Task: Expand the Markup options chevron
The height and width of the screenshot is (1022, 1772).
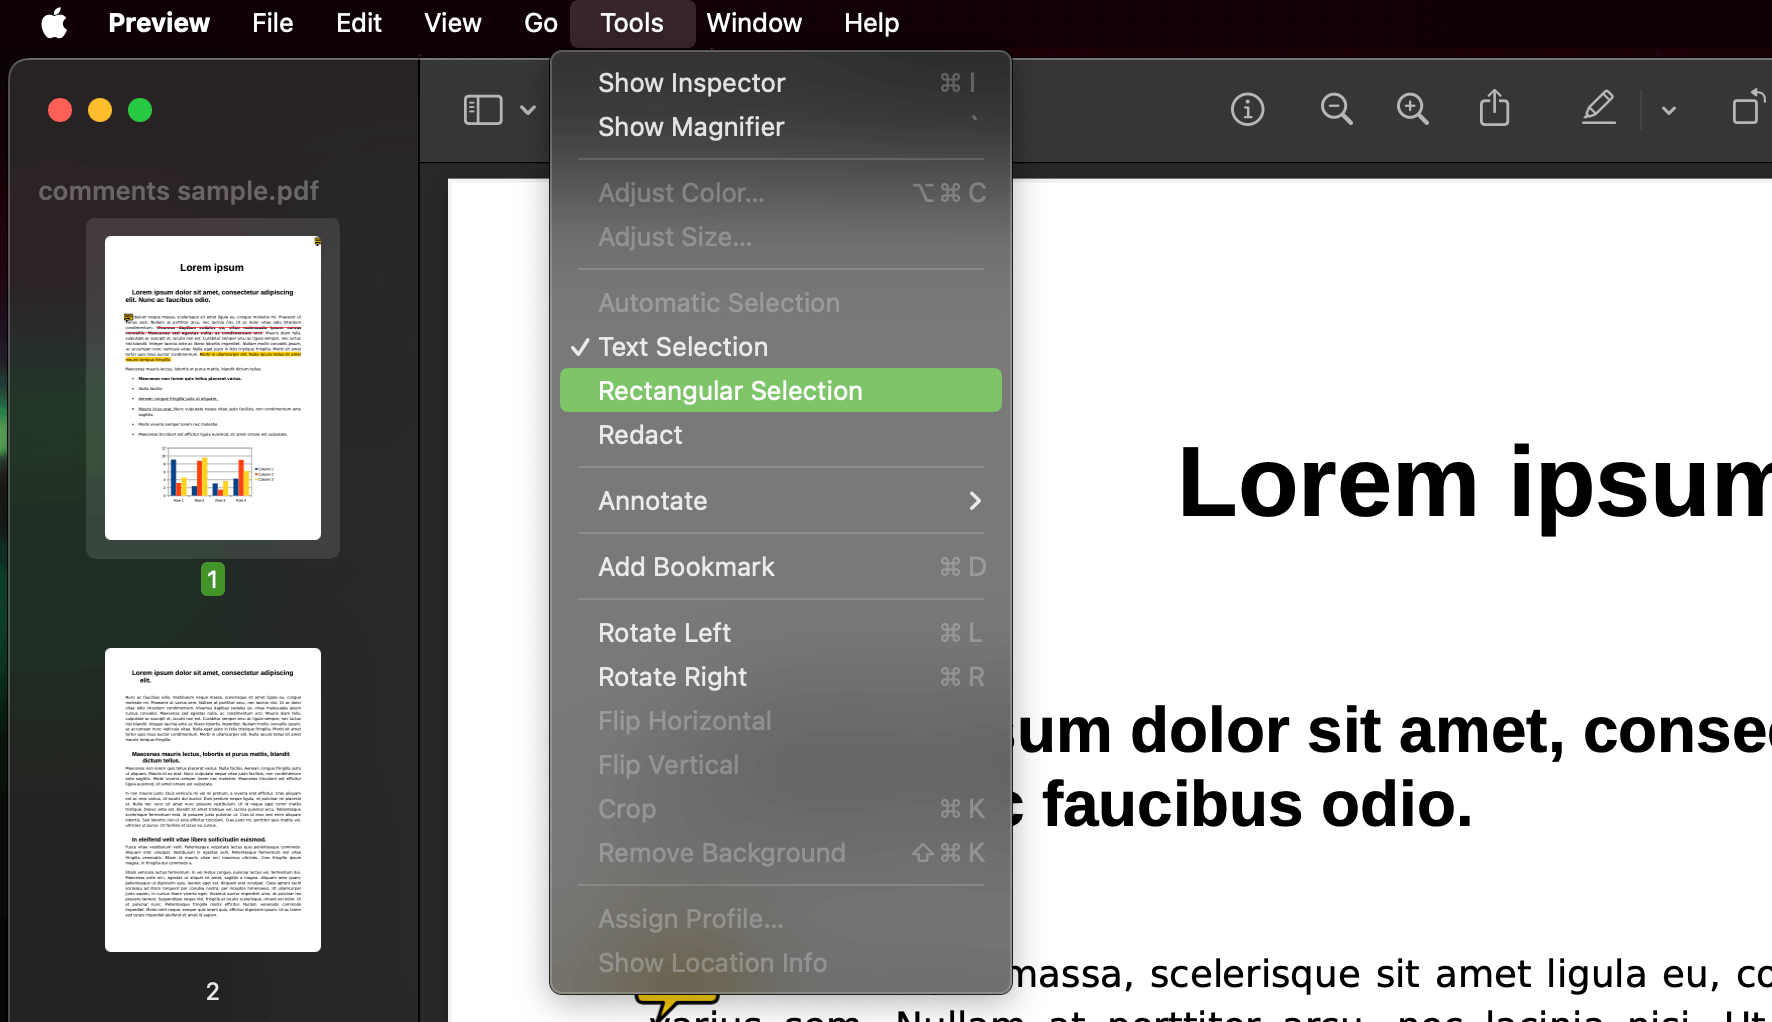Action: pos(1668,110)
